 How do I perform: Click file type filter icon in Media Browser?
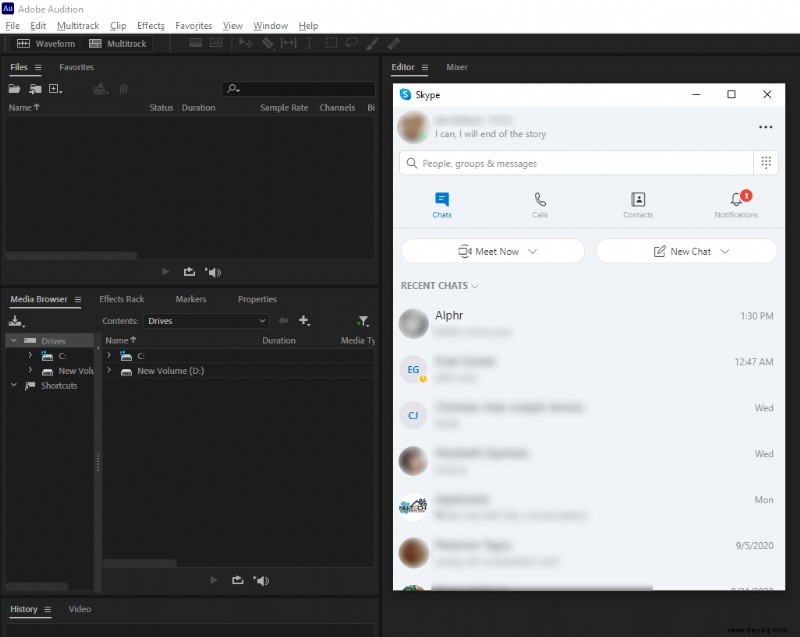pos(363,321)
